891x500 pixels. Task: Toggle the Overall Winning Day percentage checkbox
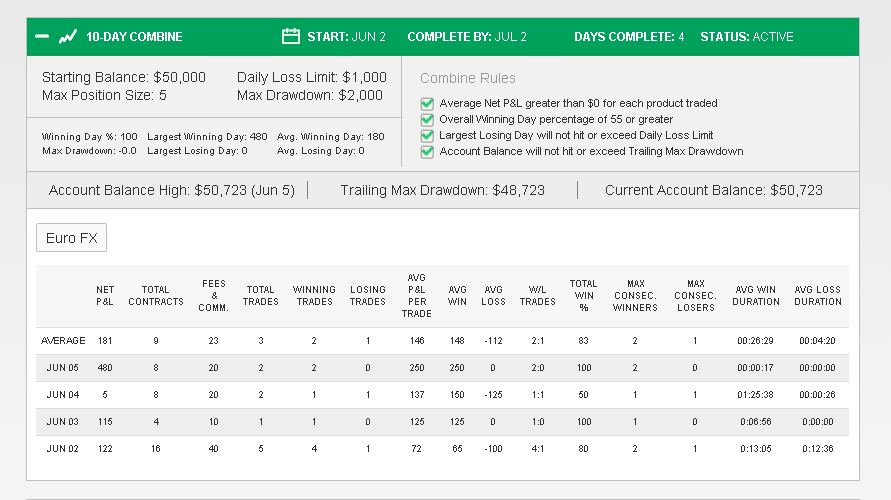[427, 119]
